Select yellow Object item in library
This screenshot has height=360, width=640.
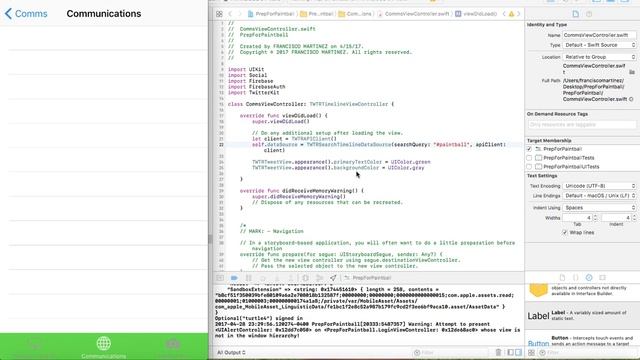click(582, 290)
